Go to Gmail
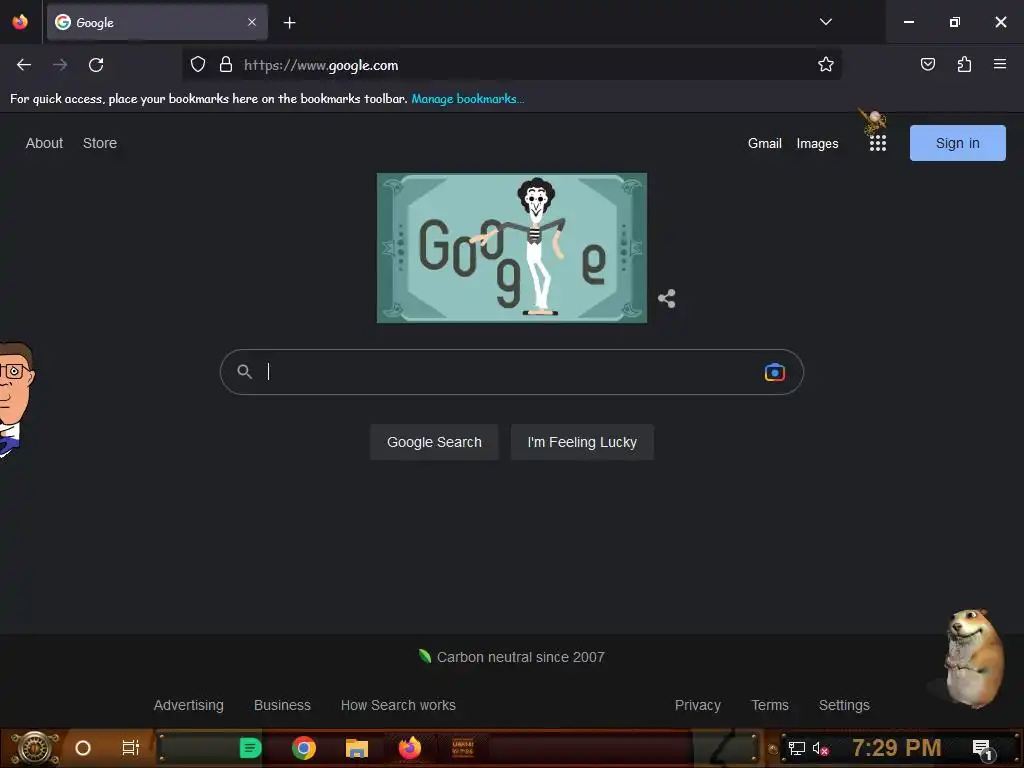Image resolution: width=1024 pixels, height=768 pixels. [765, 144]
